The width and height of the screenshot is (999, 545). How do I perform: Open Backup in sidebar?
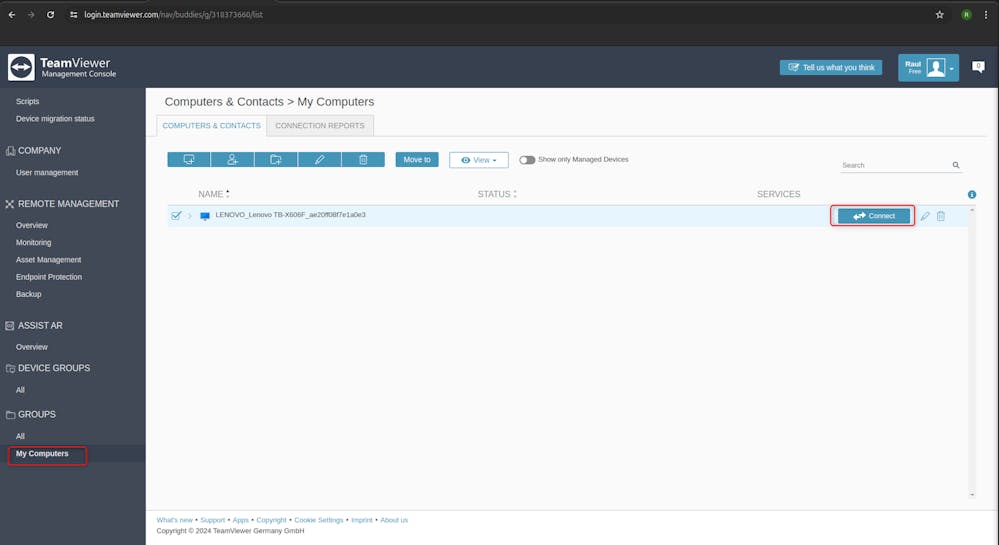(29, 294)
